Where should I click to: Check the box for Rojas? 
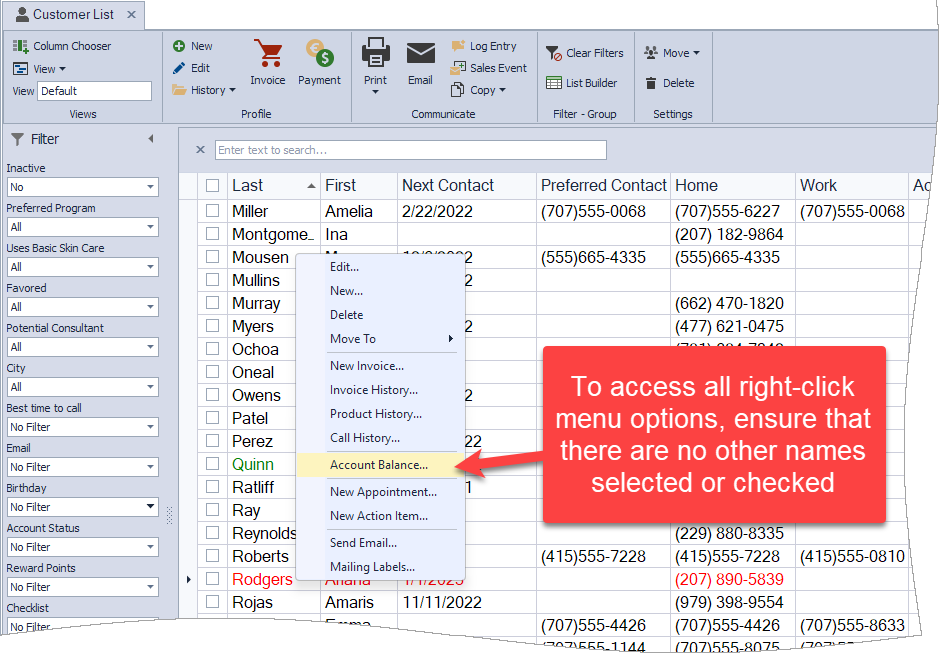[213, 601]
